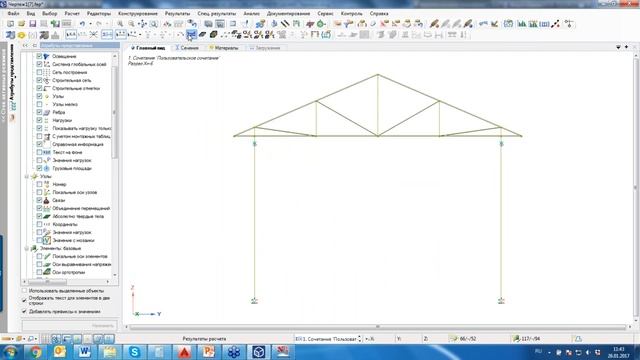Viewport: 640px width, 360px height.
Task: Toggle 'Добавлять префиксы к значениям' checkbox
Action: pos(24,311)
